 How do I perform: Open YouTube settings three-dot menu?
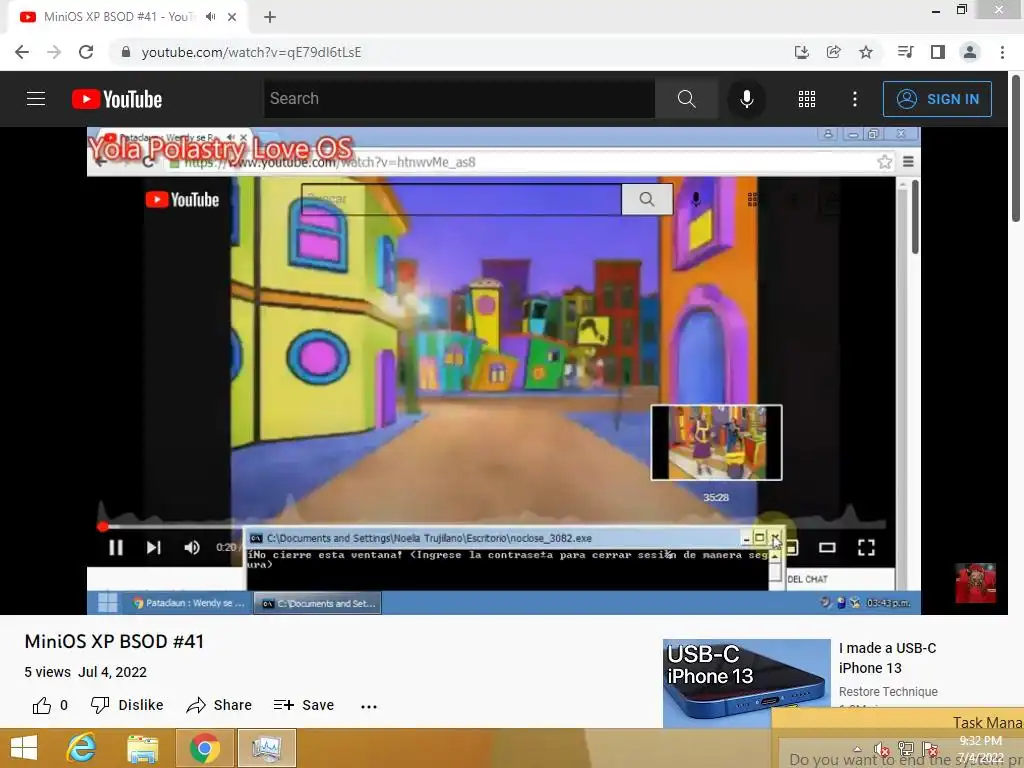point(855,99)
